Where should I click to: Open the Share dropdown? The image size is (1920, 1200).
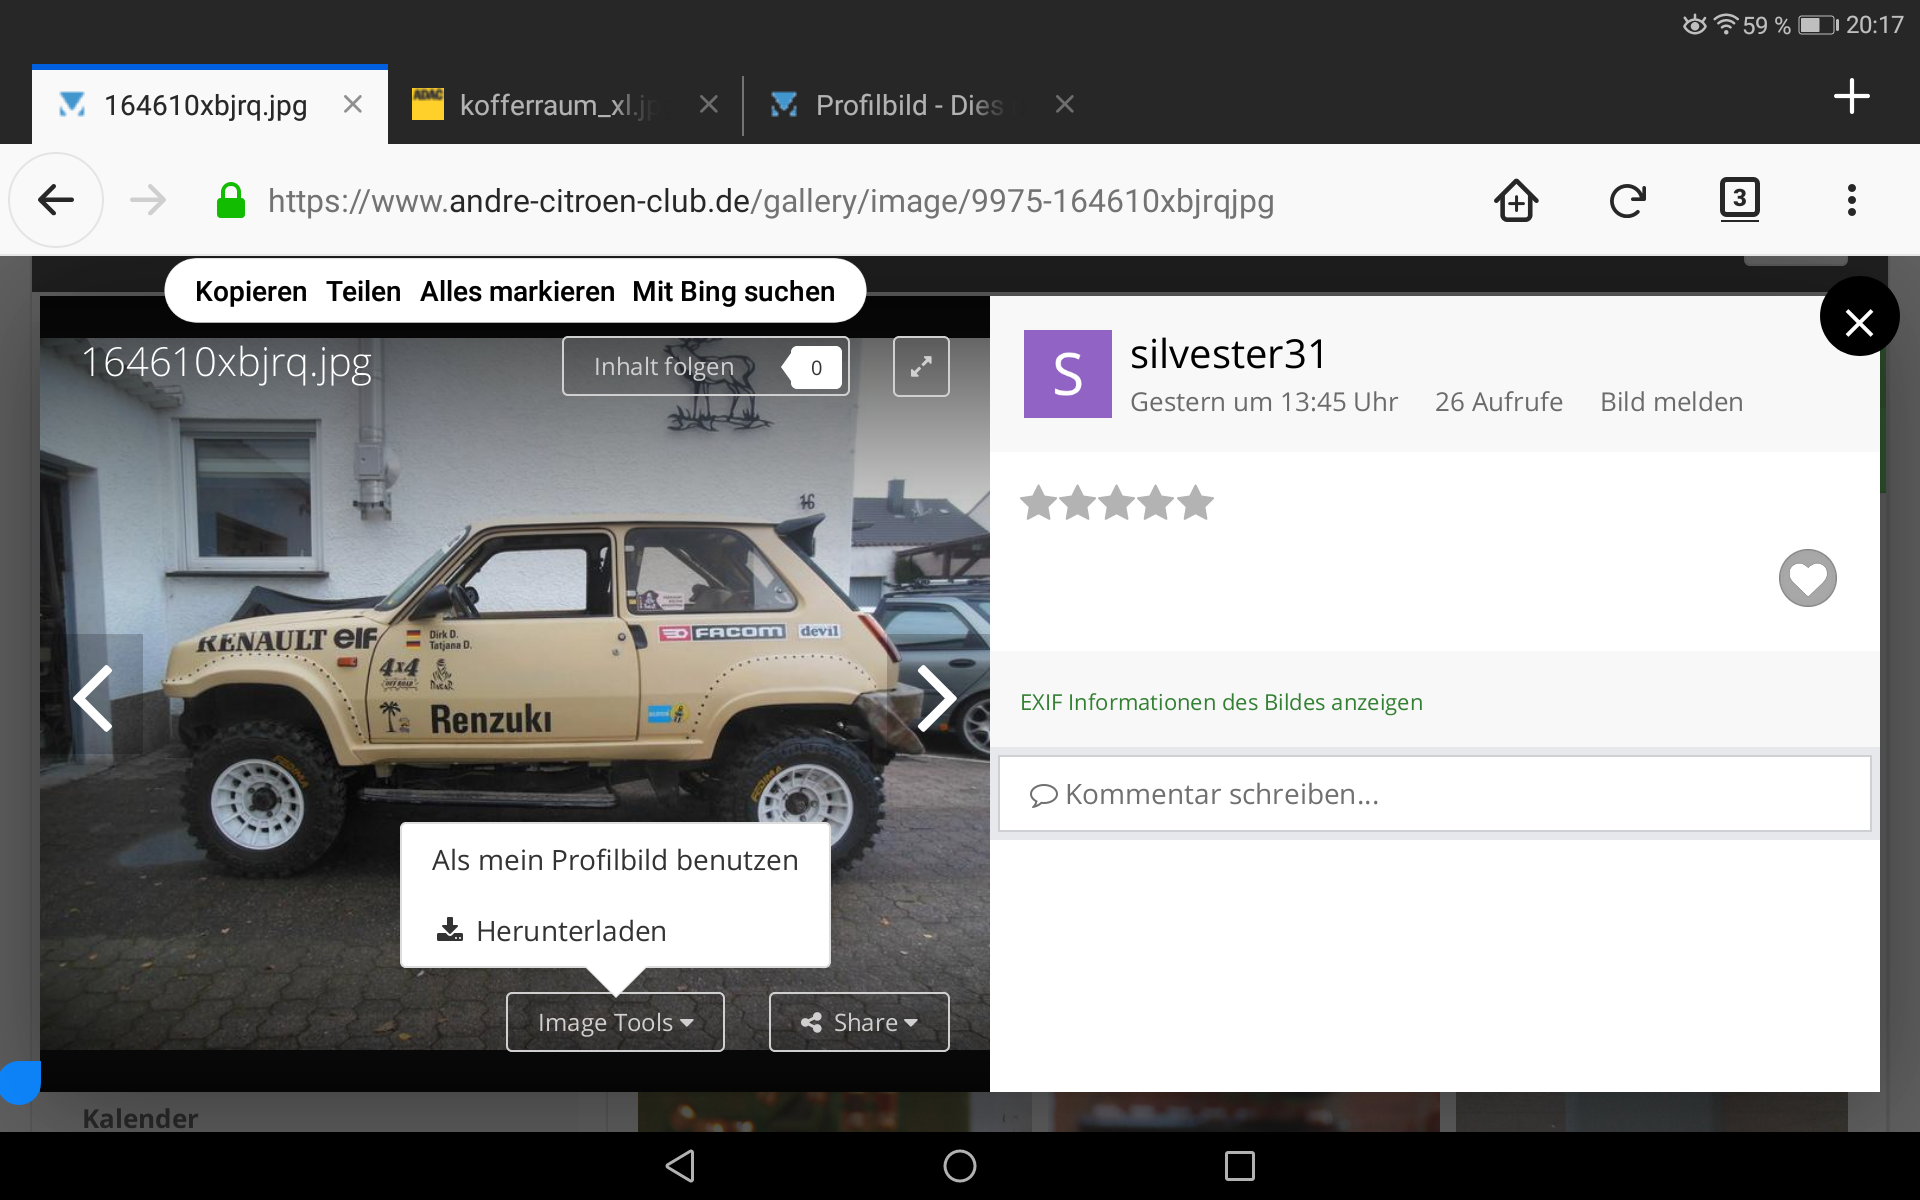pos(859,1022)
